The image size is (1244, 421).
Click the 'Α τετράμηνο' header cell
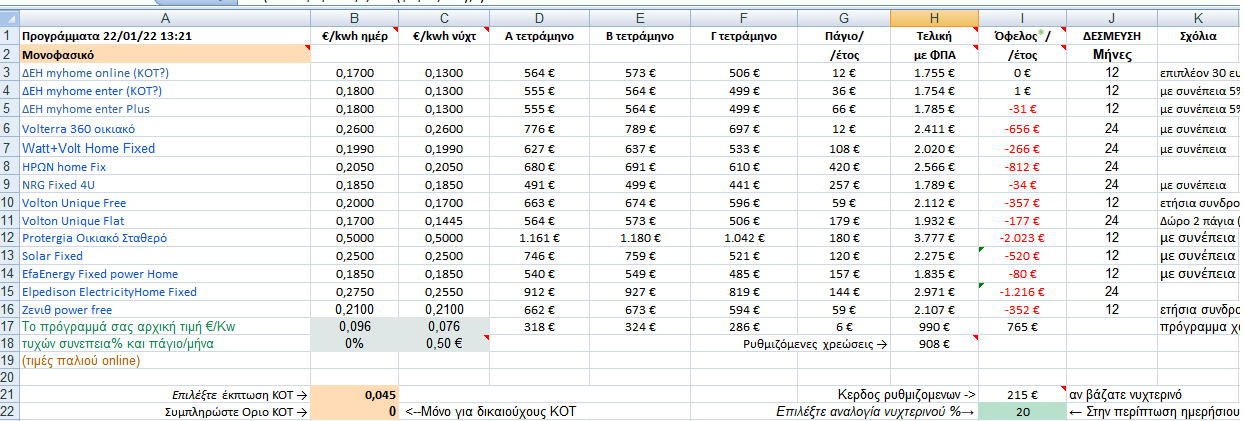[x=539, y=35]
